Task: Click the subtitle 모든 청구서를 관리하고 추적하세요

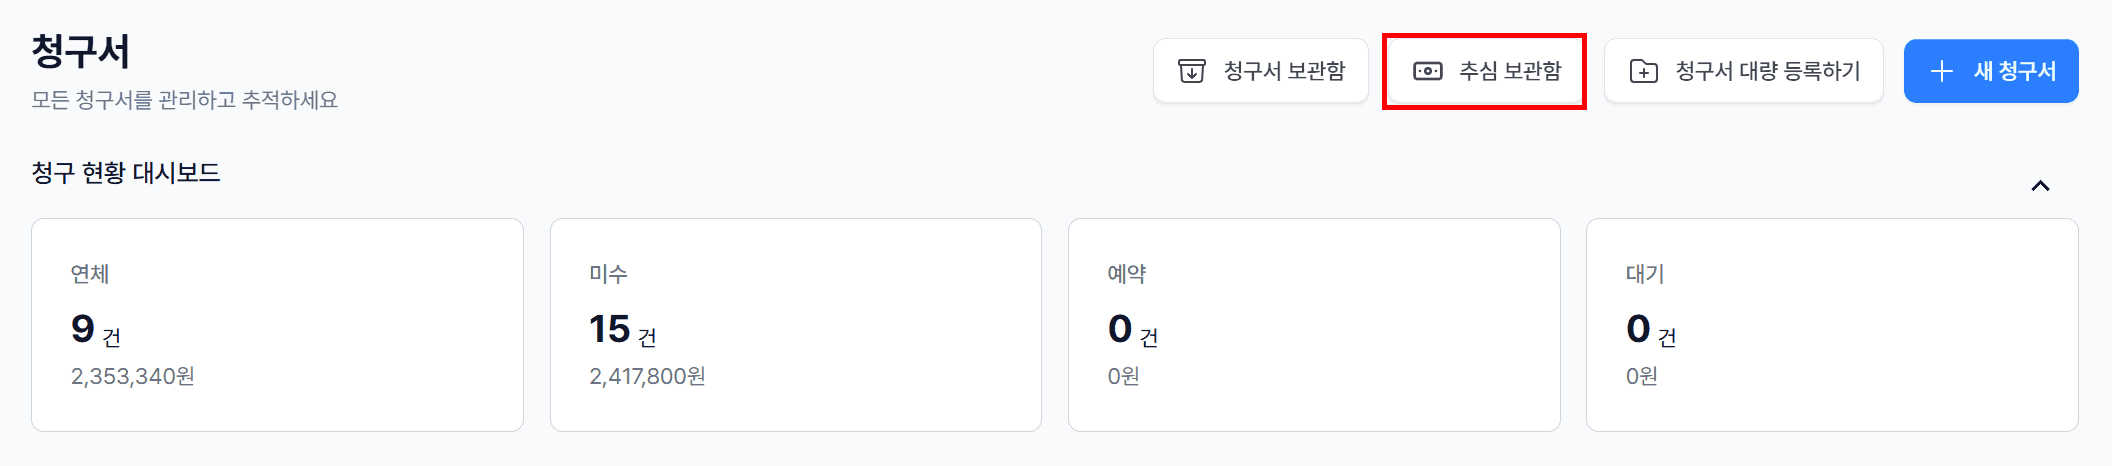Action: [x=185, y=100]
